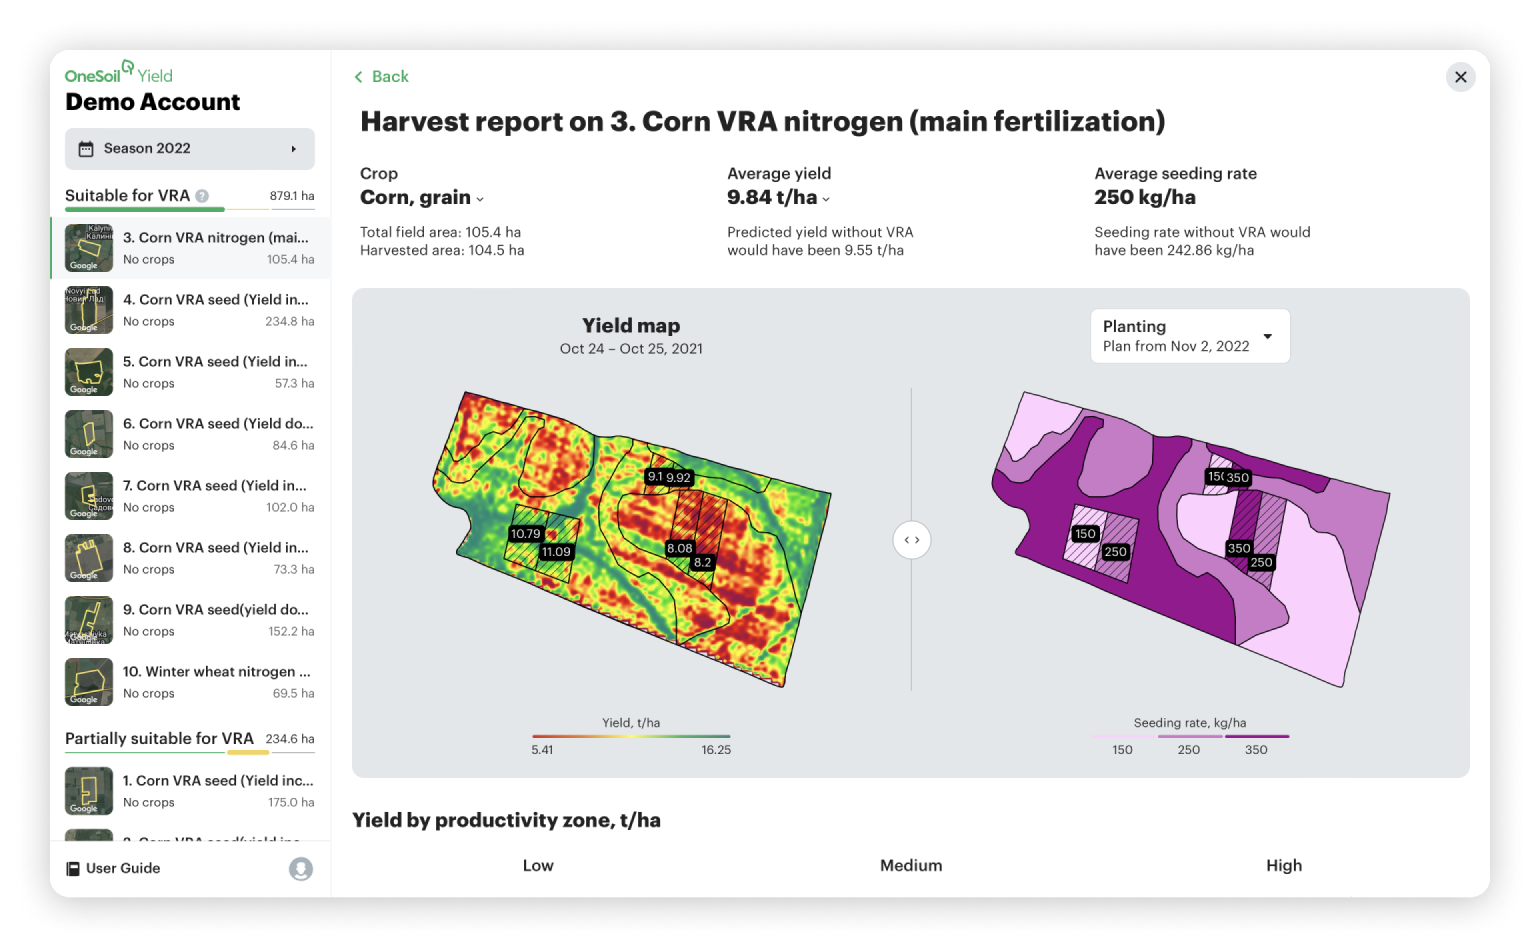This screenshot has height=950, width=1540.
Task: Click the Medium productivity zone column
Action: pyautogui.click(x=911, y=866)
